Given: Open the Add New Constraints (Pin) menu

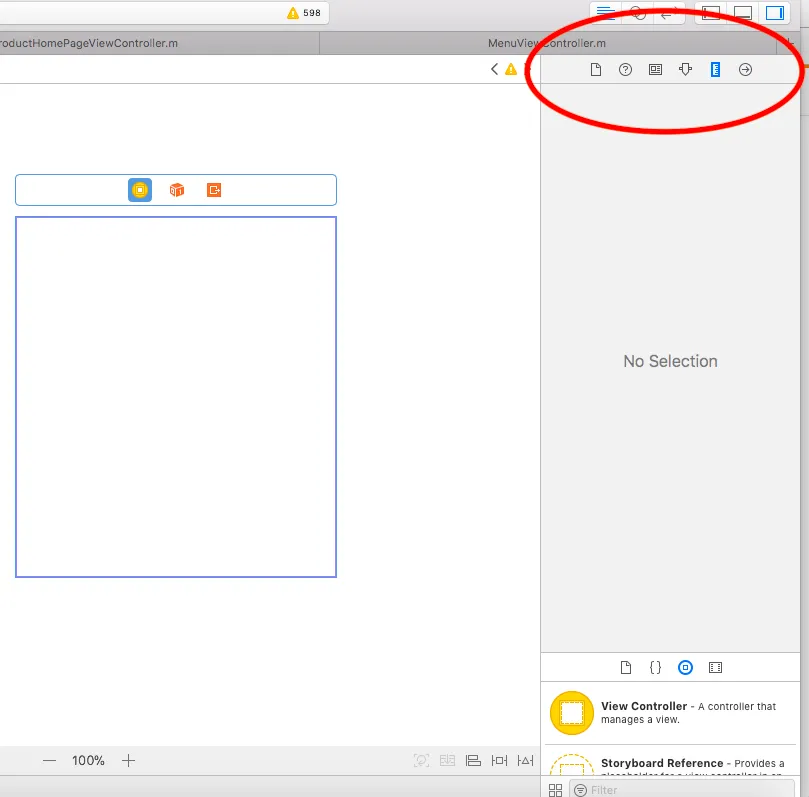Looking at the screenshot, I should 499,760.
